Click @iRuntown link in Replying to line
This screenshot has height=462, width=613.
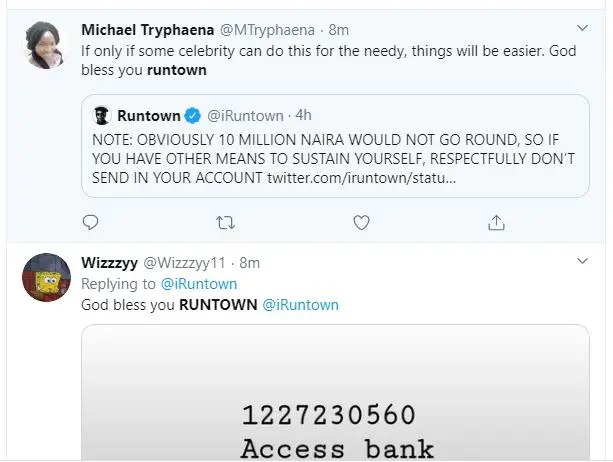pyautogui.click(x=199, y=284)
